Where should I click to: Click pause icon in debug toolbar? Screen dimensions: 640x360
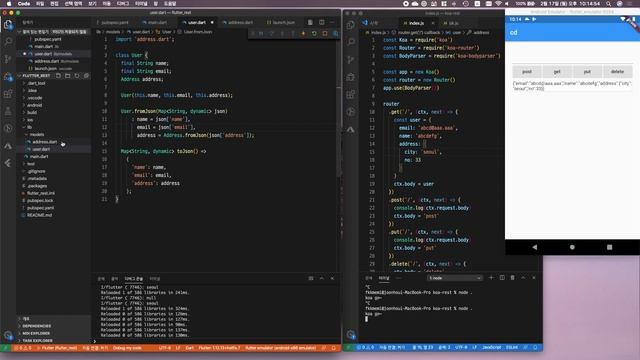(261, 33)
